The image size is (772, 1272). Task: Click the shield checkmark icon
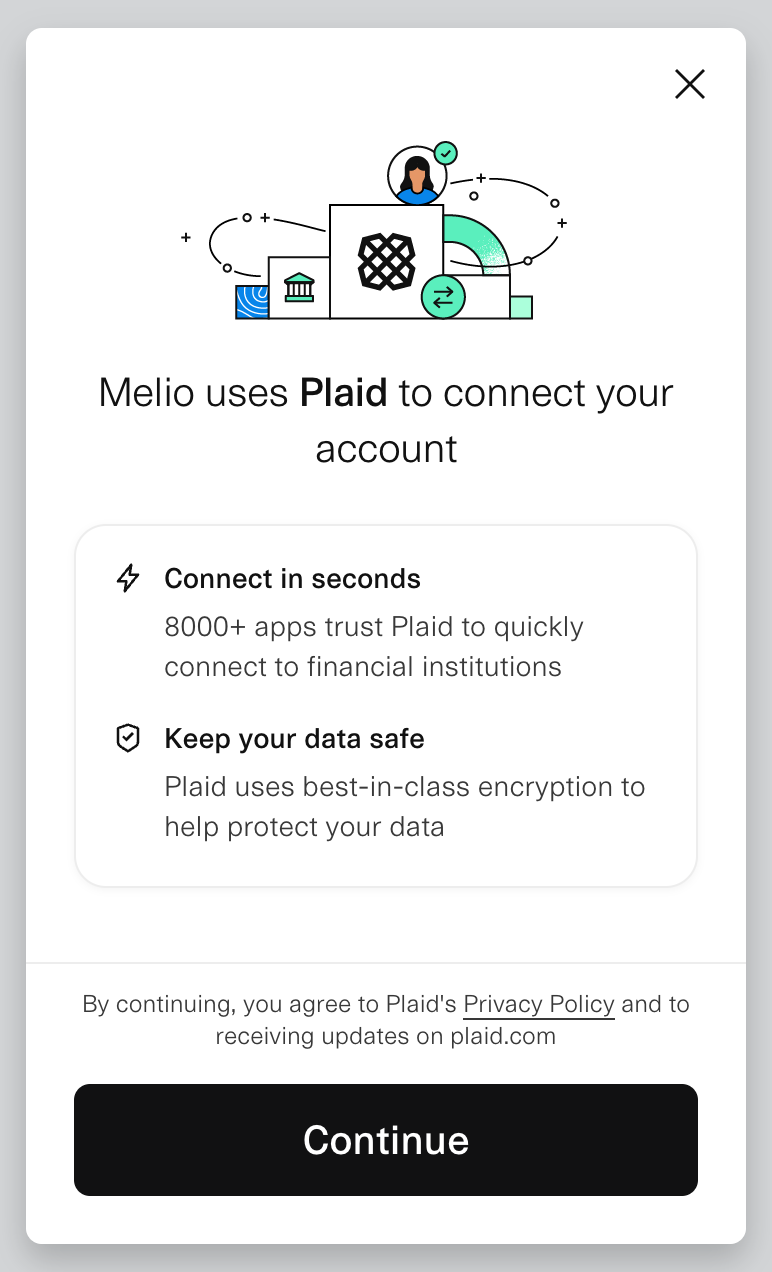pos(128,738)
